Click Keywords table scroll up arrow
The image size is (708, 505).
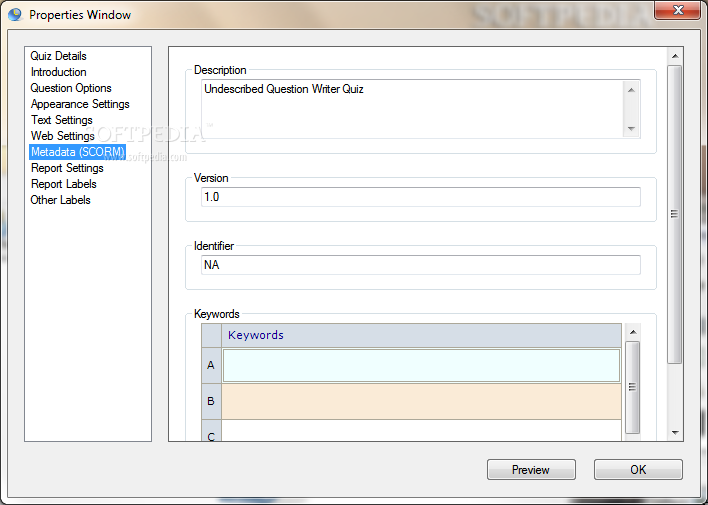point(633,332)
